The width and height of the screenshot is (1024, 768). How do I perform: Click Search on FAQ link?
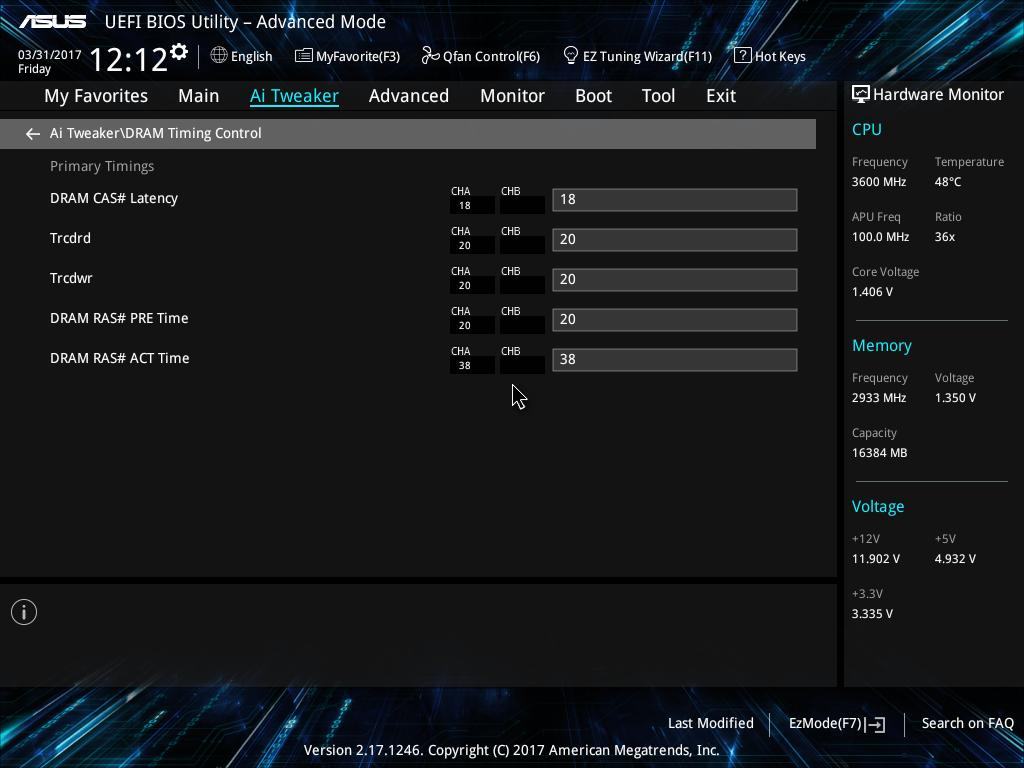point(967,723)
